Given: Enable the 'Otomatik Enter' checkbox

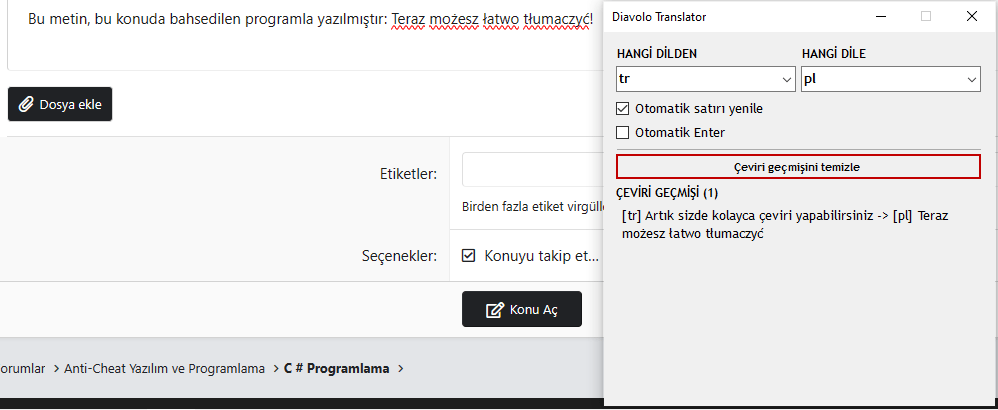Looking at the screenshot, I should click(622, 133).
